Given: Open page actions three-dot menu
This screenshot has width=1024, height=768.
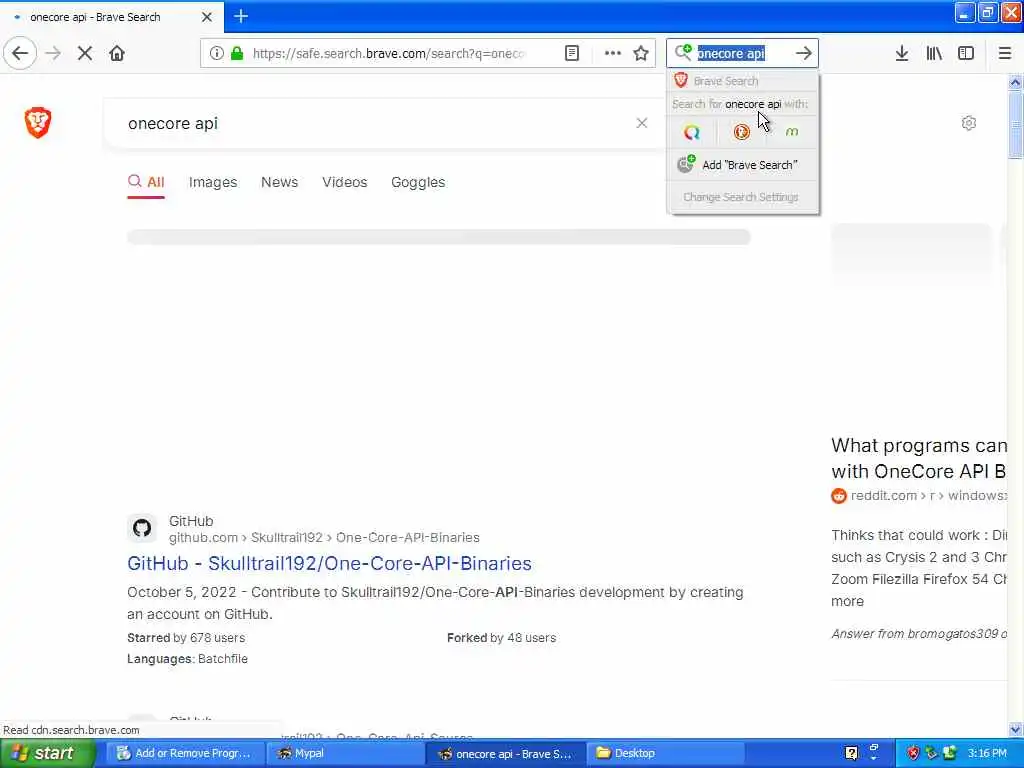Looking at the screenshot, I should [613, 54].
